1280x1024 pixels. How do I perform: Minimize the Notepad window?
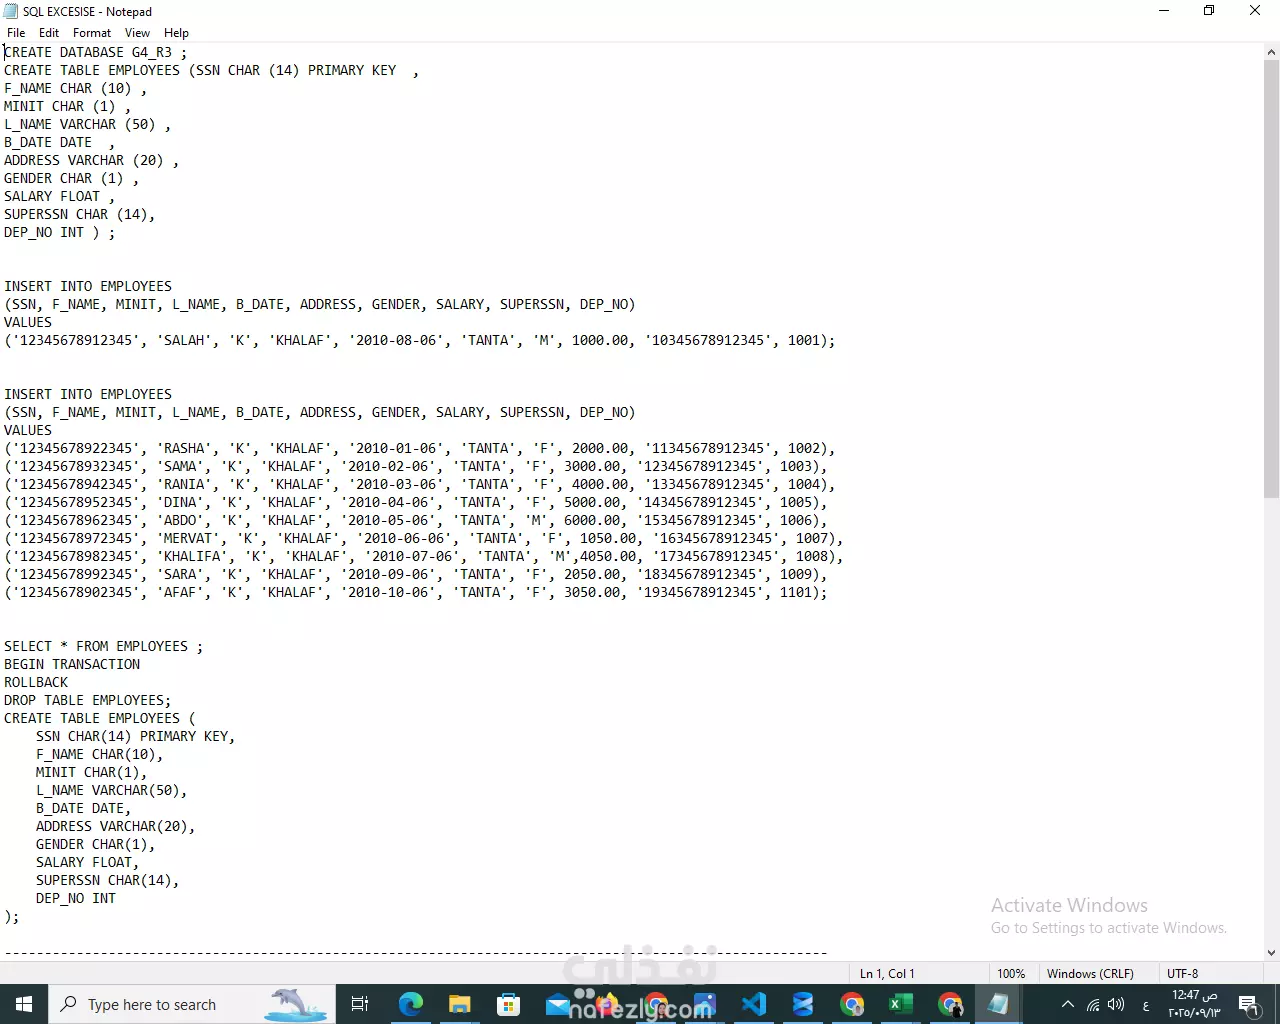point(1164,11)
